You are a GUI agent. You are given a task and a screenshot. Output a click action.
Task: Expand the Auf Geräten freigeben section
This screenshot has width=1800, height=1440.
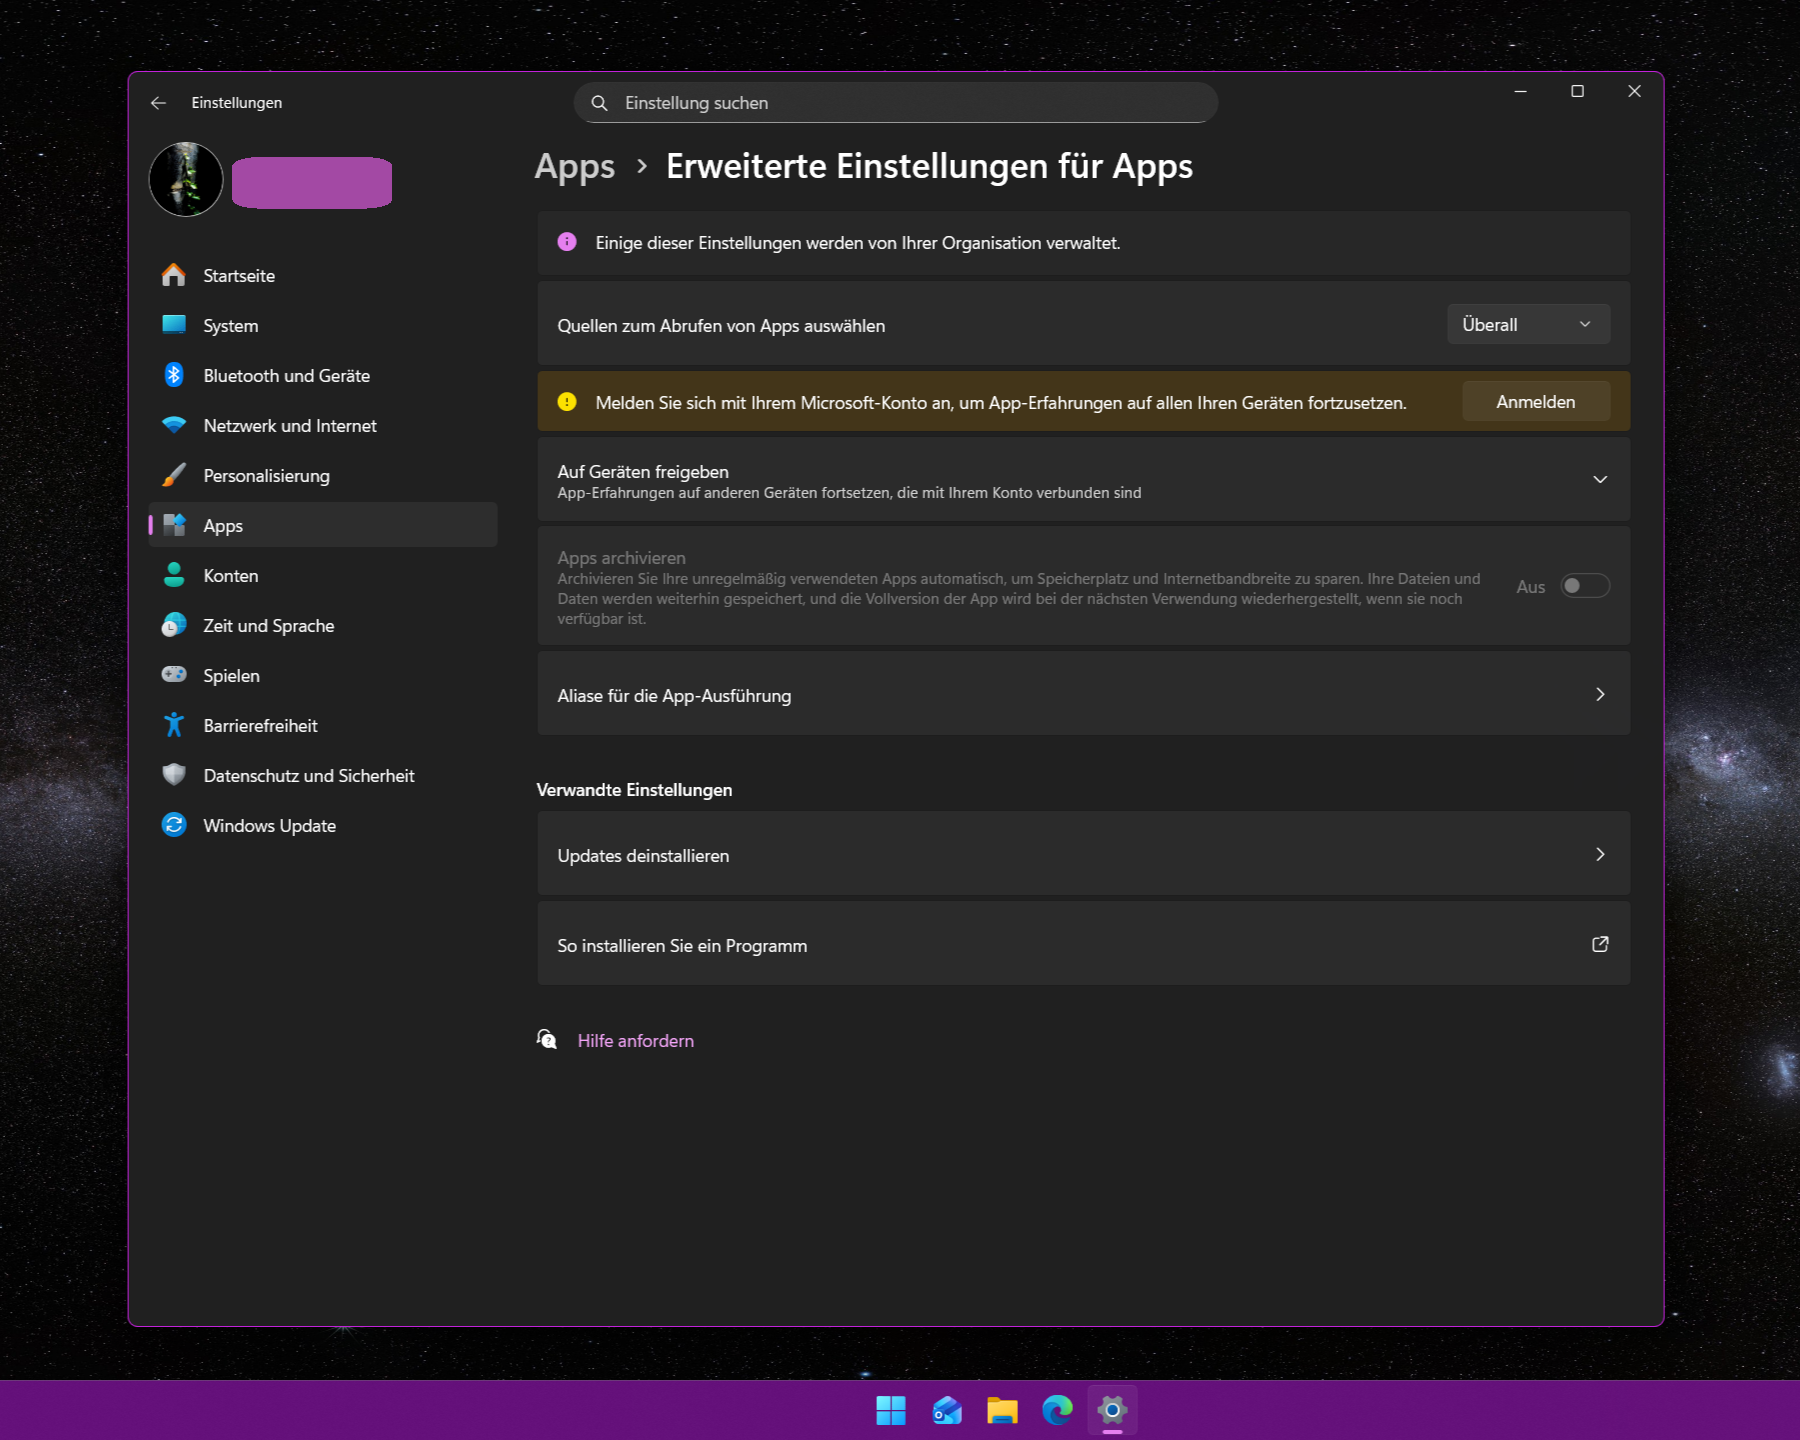1600,479
